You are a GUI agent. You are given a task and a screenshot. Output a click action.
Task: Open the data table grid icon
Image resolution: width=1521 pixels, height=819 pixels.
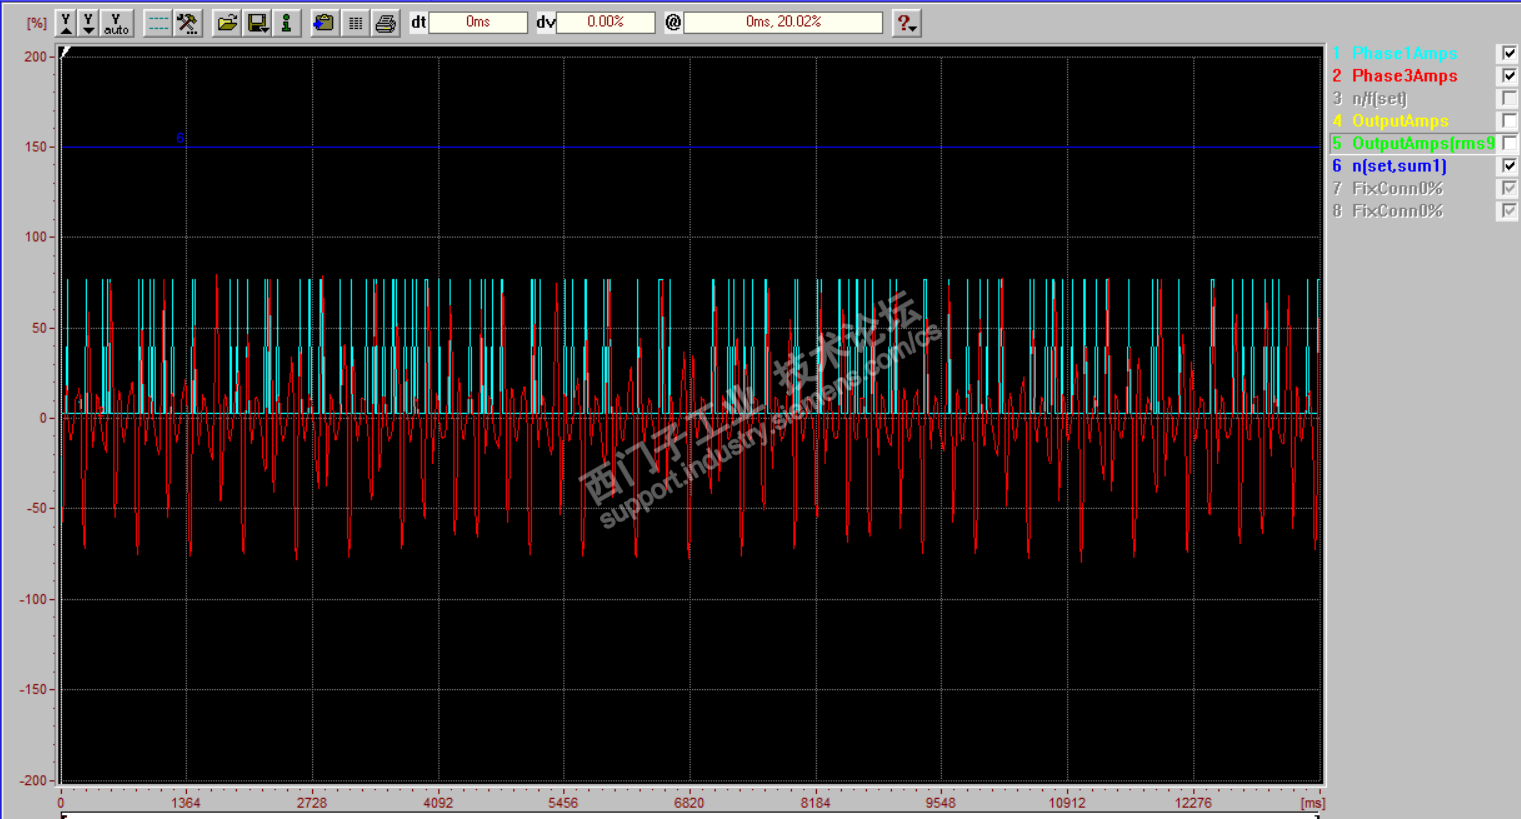click(x=355, y=23)
